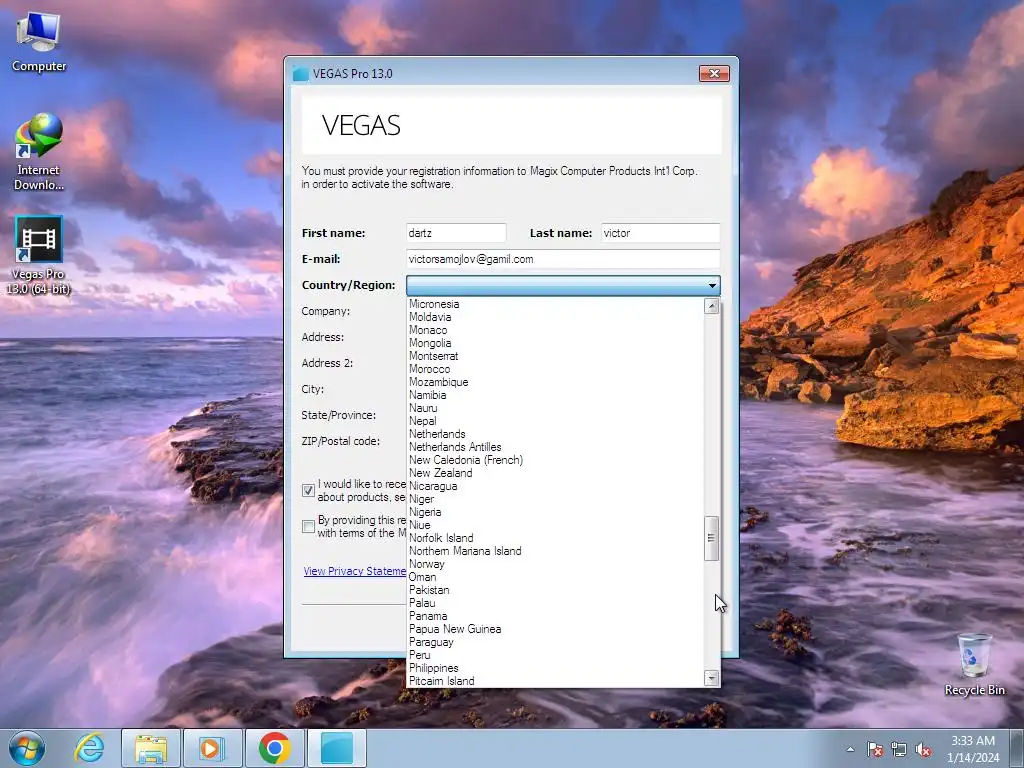Select Philippines from the country list

point(555,668)
